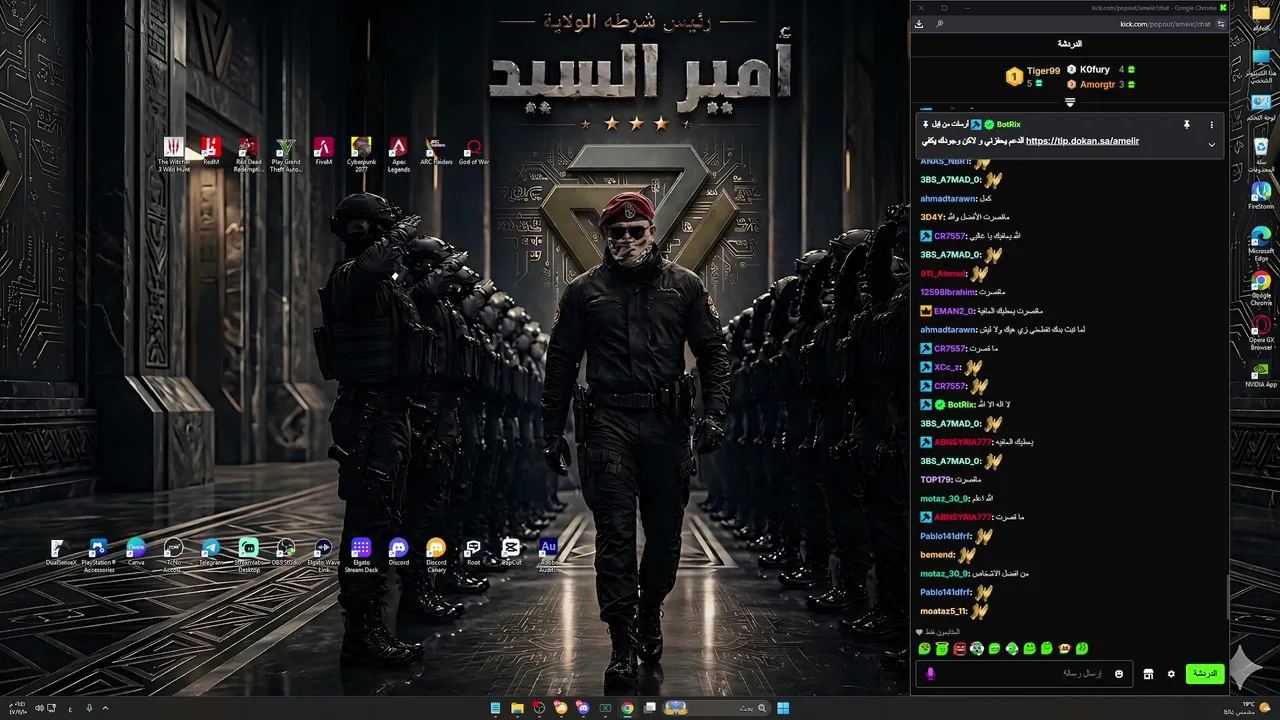Insert the first green emote in quick row
This screenshot has height=720, width=1280.
925,649
